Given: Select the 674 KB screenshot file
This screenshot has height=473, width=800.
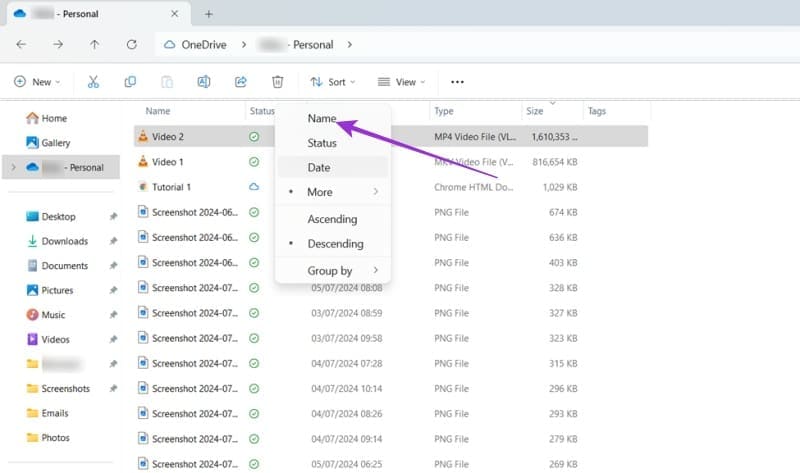Looking at the screenshot, I should tap(194, 212).
